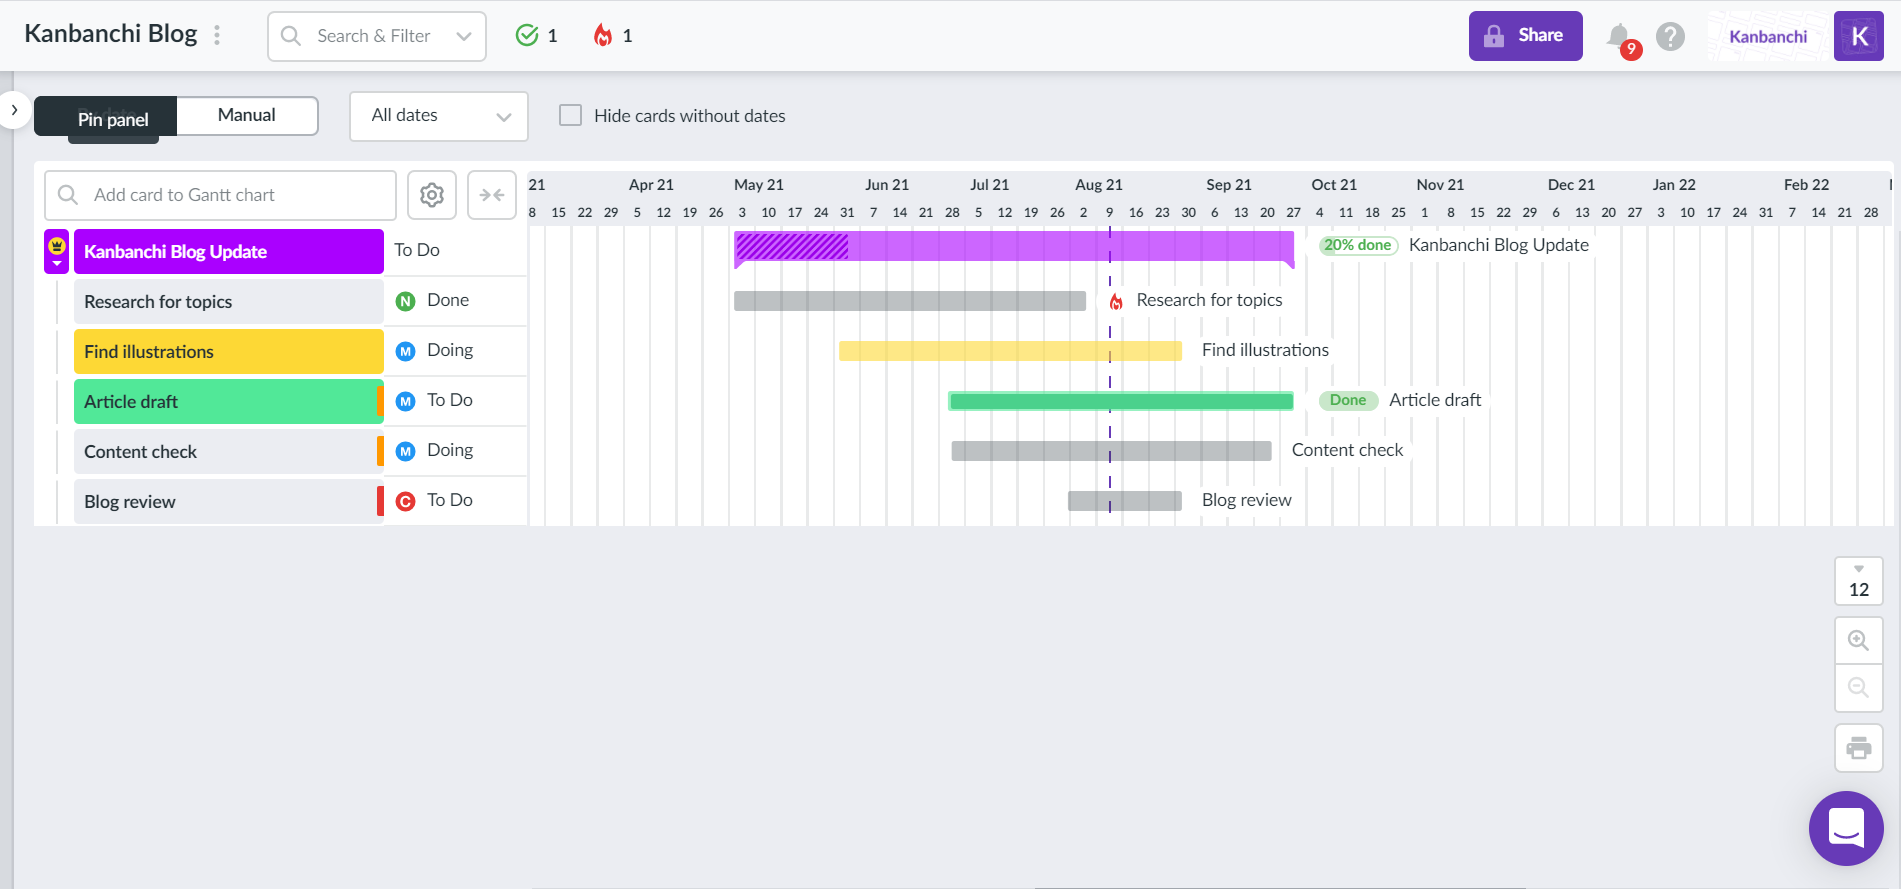
Task: Select the Content check card
Action: (229, 451)
